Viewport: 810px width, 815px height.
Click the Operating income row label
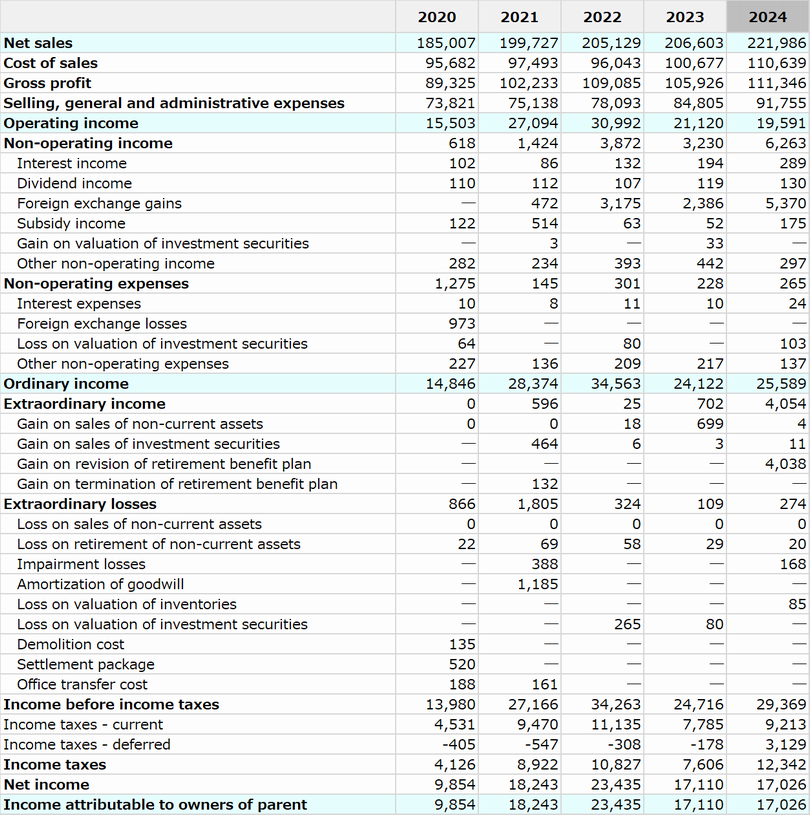tap(71, 123)
